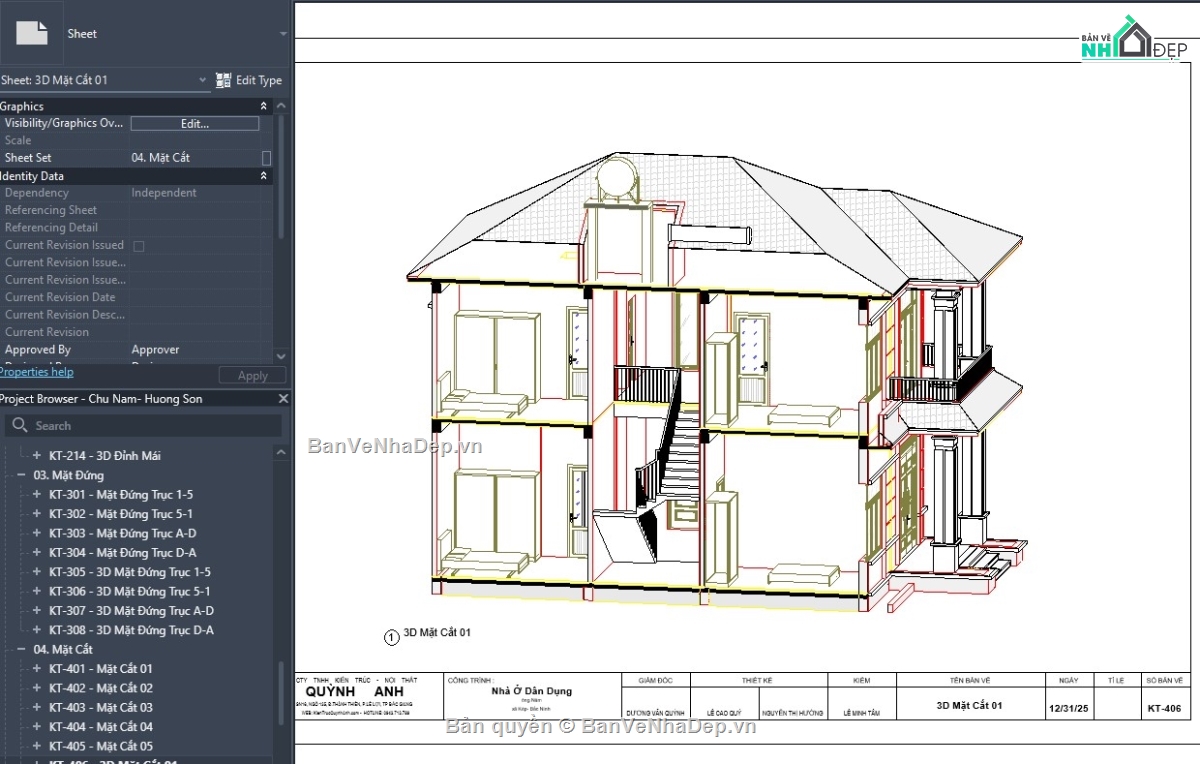This screenshot has width=1200, height=764.
Task: Click the Current Revision property row
Action: (x=136, y=332)
